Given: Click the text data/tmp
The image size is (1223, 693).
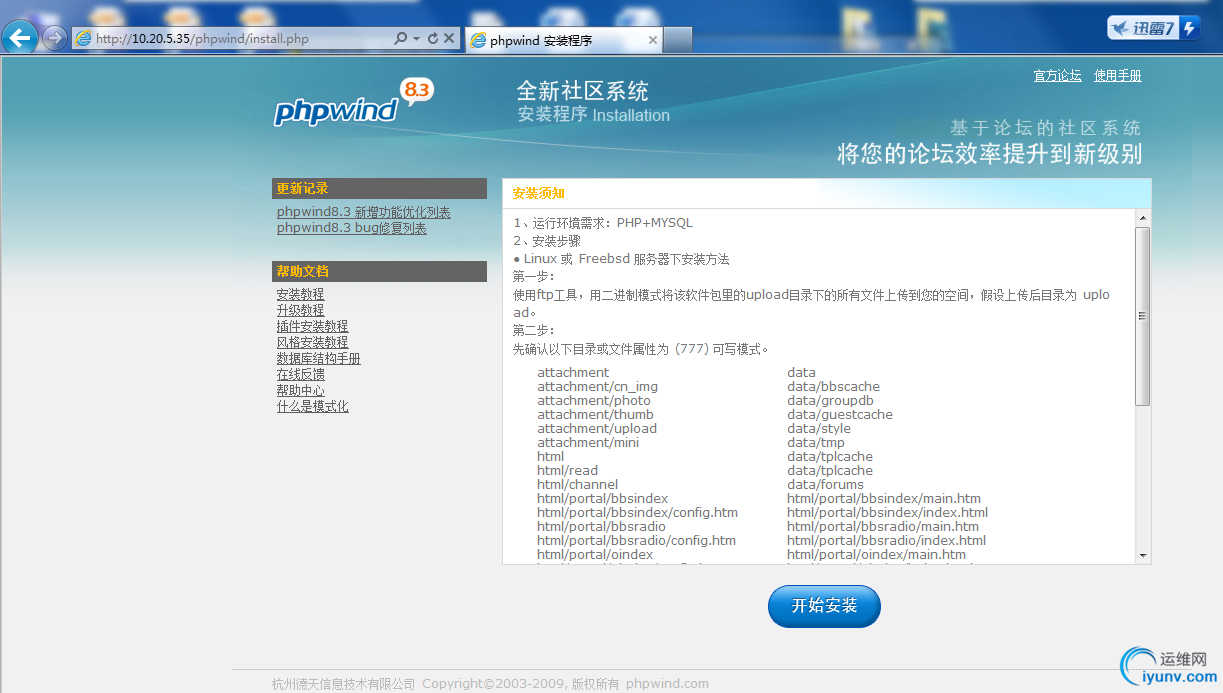Looking at the screenshot, I should [x=816, y=442].
